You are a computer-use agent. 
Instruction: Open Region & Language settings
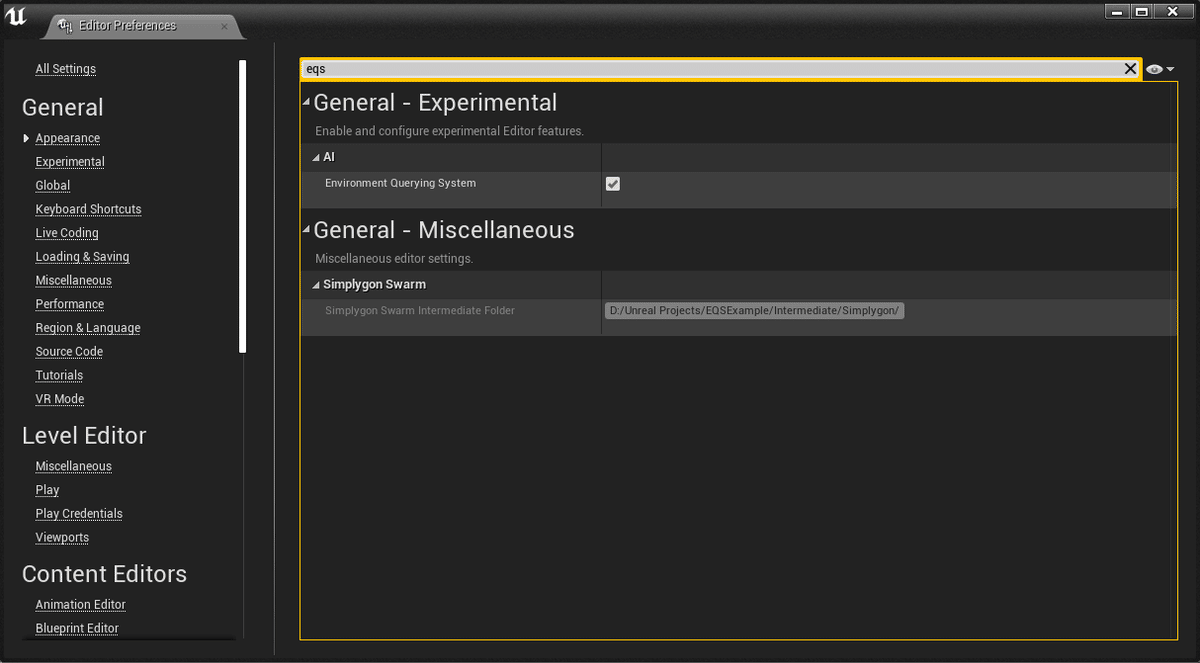click(x=88, y=328)
